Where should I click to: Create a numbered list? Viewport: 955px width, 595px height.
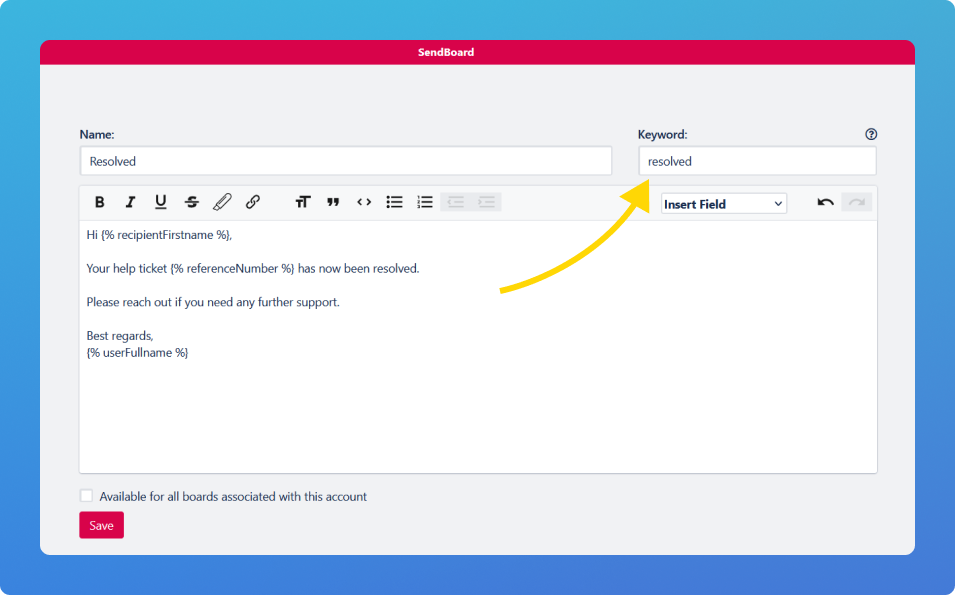click(424, 202)
